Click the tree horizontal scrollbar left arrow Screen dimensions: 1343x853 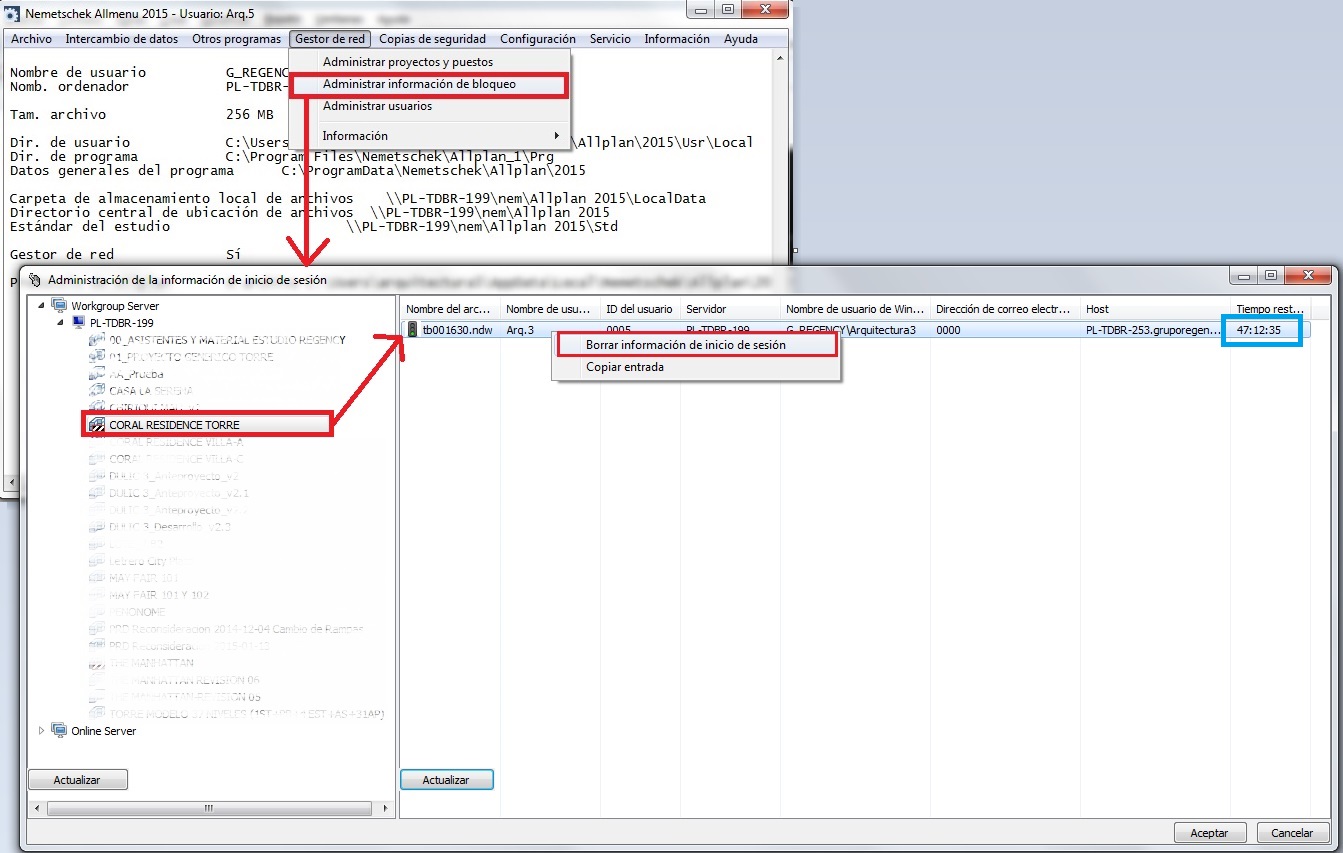36,807
